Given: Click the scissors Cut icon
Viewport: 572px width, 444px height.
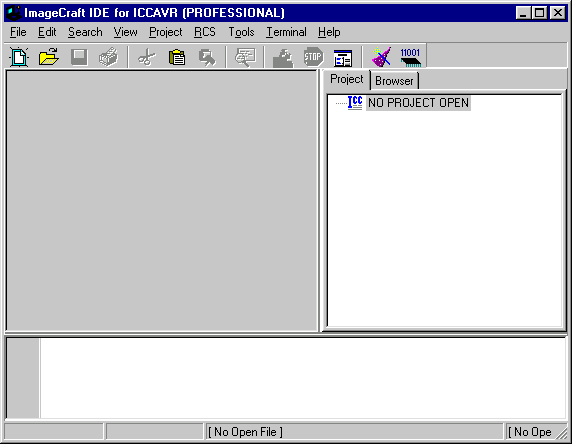Looking at the screenshot, I should (147, 57).
